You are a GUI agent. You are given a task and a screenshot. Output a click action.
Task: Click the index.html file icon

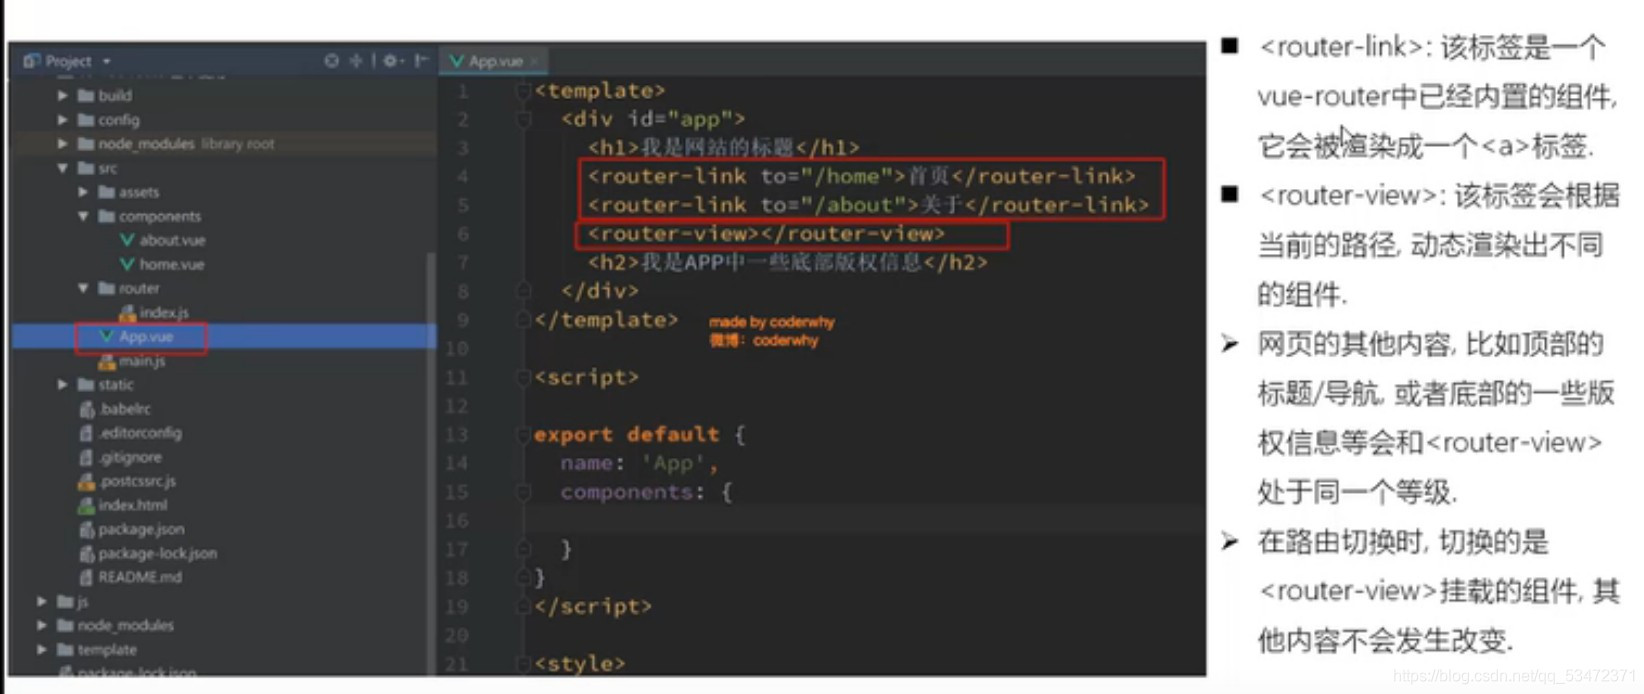pyautogui.click(x=87, y=505)
